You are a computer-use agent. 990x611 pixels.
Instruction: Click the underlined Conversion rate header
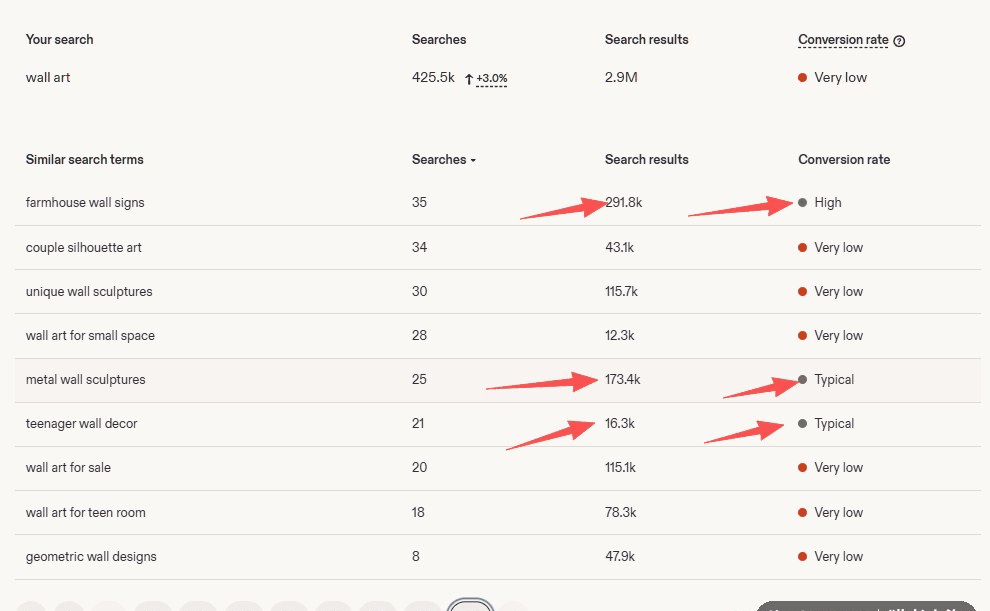pyautogui.click(x=844, y=40)
